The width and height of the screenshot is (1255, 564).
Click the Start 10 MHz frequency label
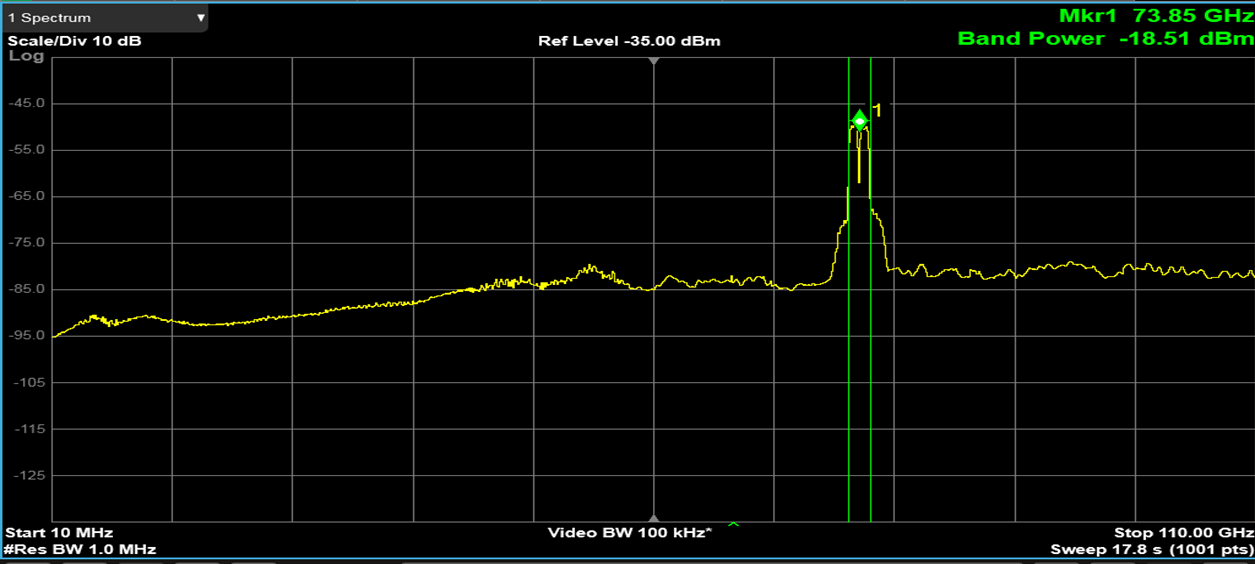point(59,532)
